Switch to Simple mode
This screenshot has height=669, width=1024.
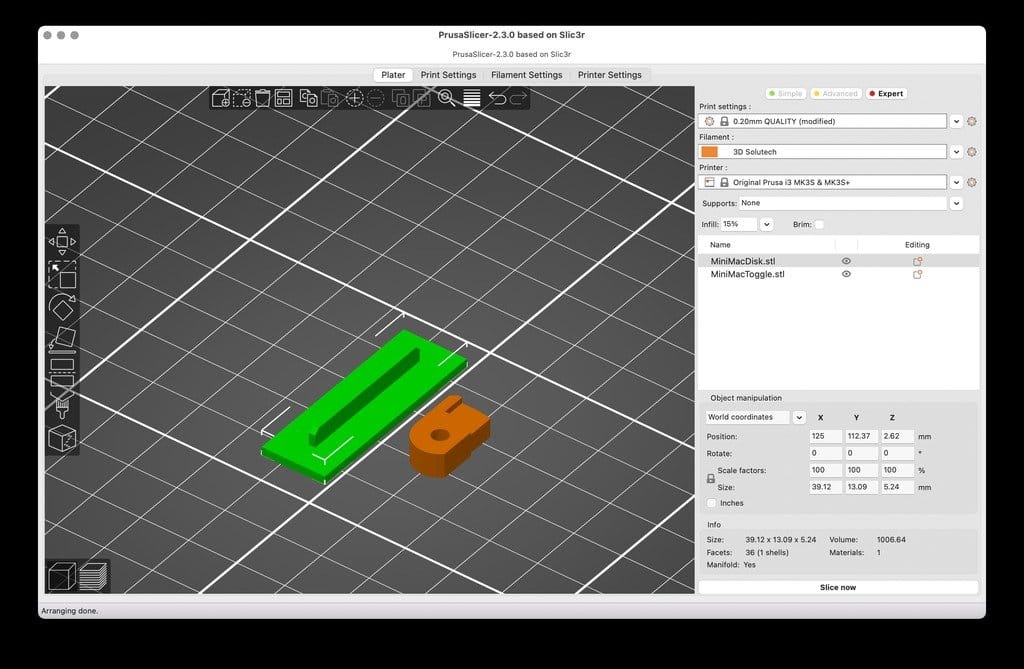point(786,93)
